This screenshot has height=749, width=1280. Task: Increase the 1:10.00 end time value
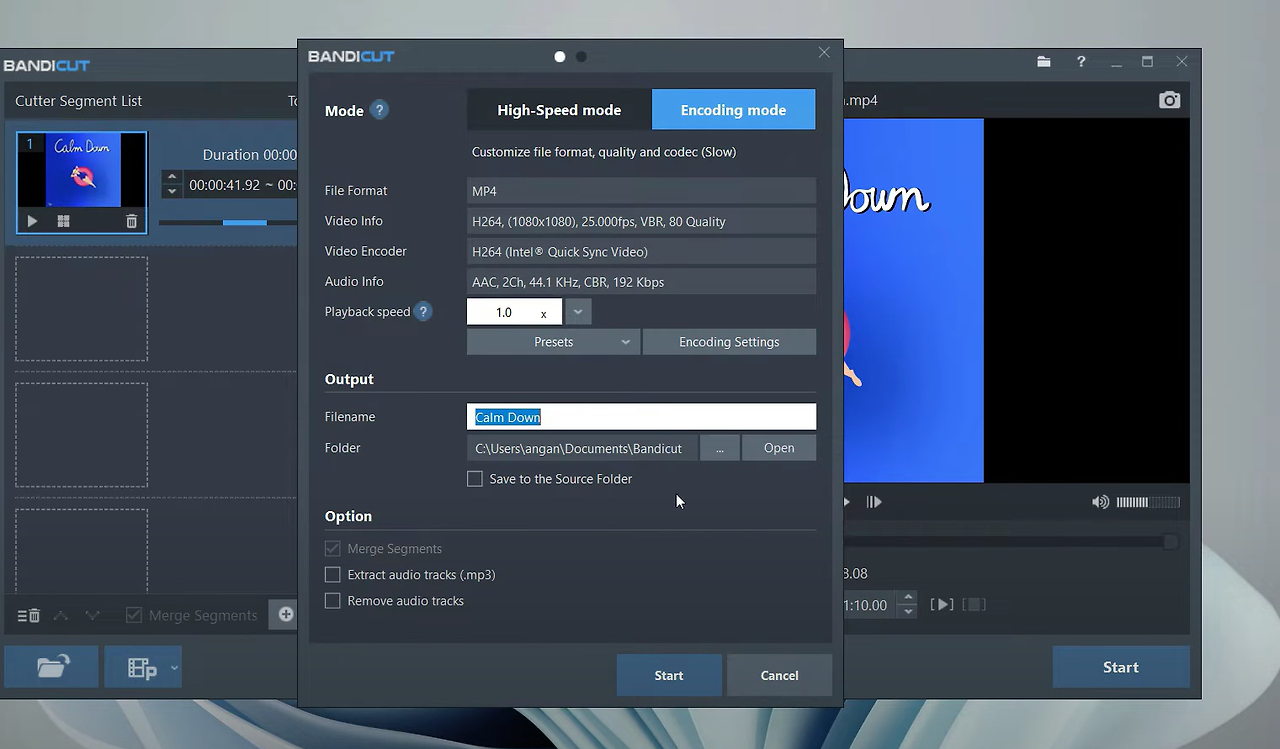(x=908, y=598)
